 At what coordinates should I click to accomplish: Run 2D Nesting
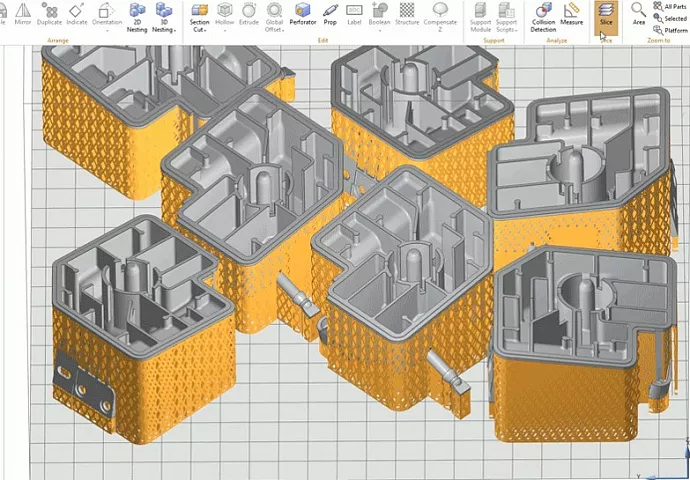137,17
